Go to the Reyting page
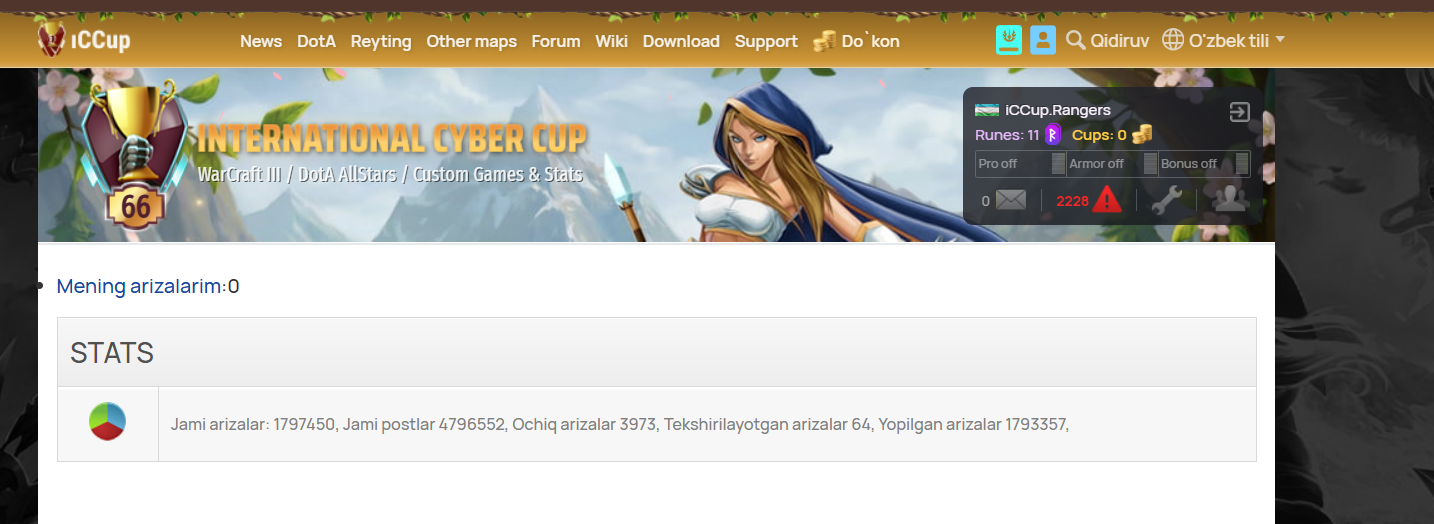1434x524 pixels. tap(381, 41)
